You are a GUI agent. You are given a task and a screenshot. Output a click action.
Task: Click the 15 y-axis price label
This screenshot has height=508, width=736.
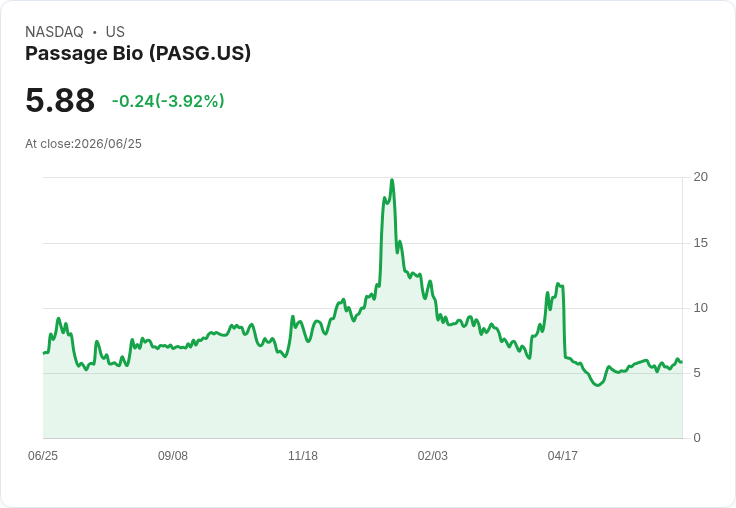700,243
